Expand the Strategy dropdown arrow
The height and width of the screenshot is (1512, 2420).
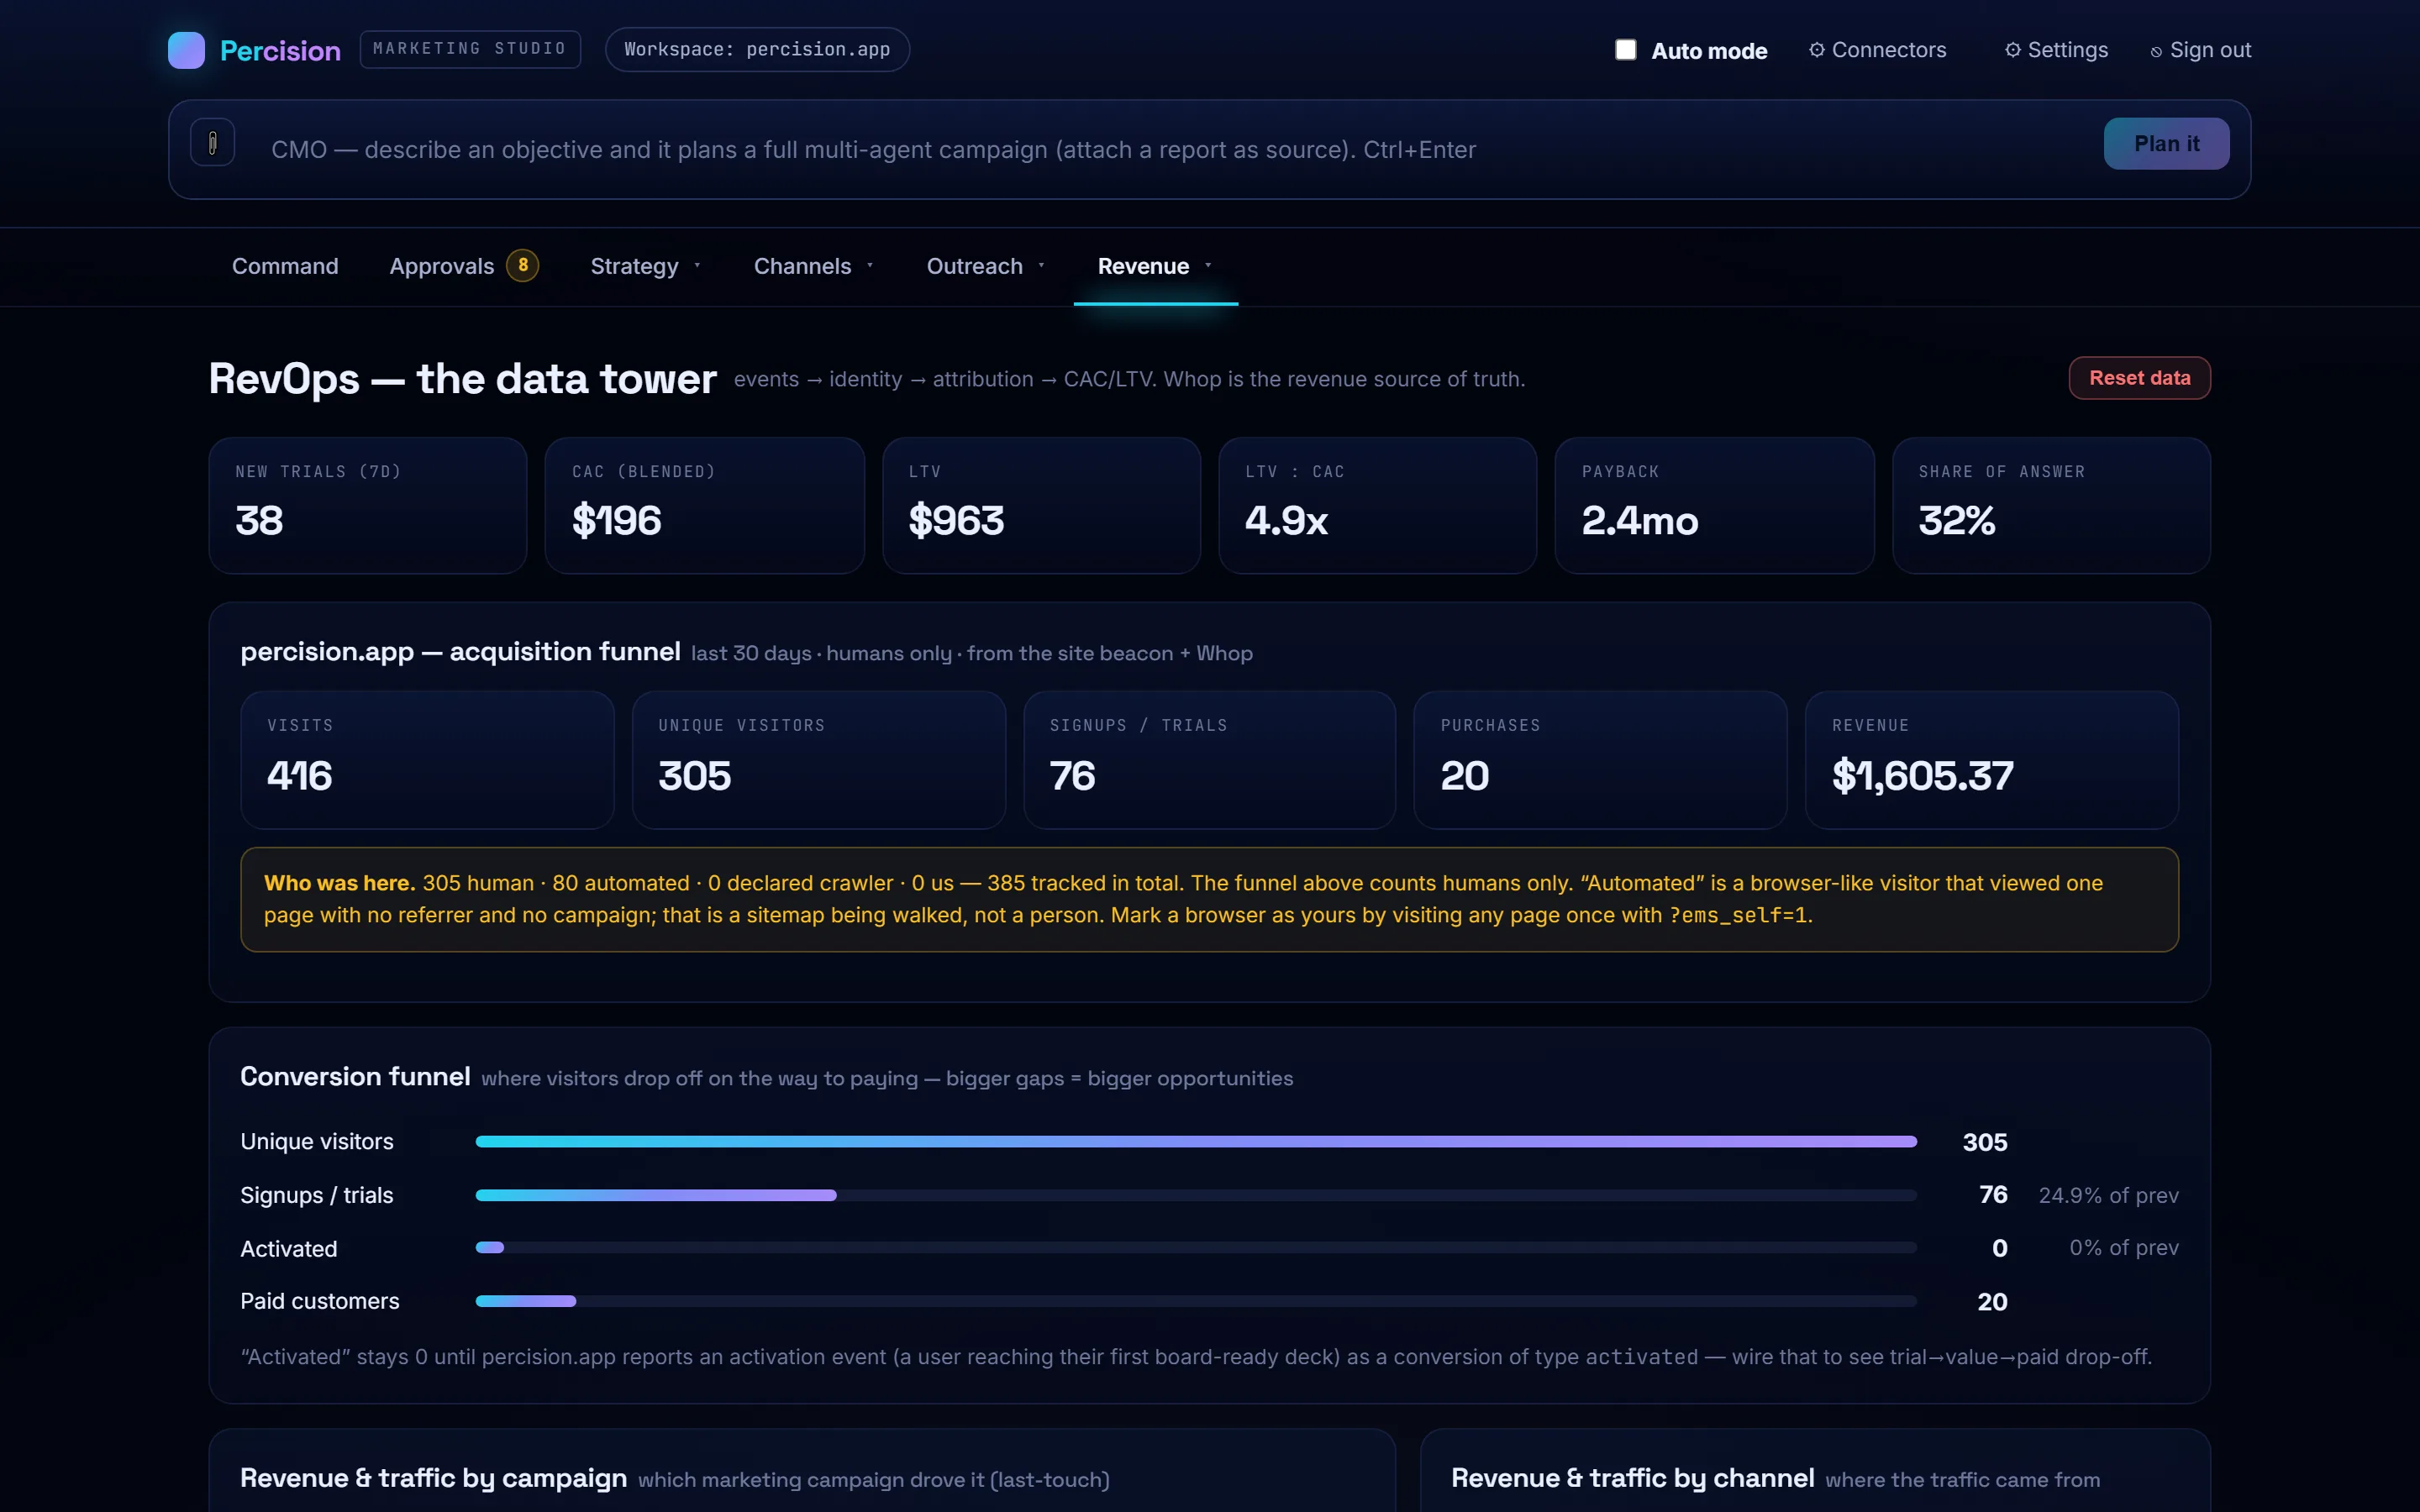697,266
